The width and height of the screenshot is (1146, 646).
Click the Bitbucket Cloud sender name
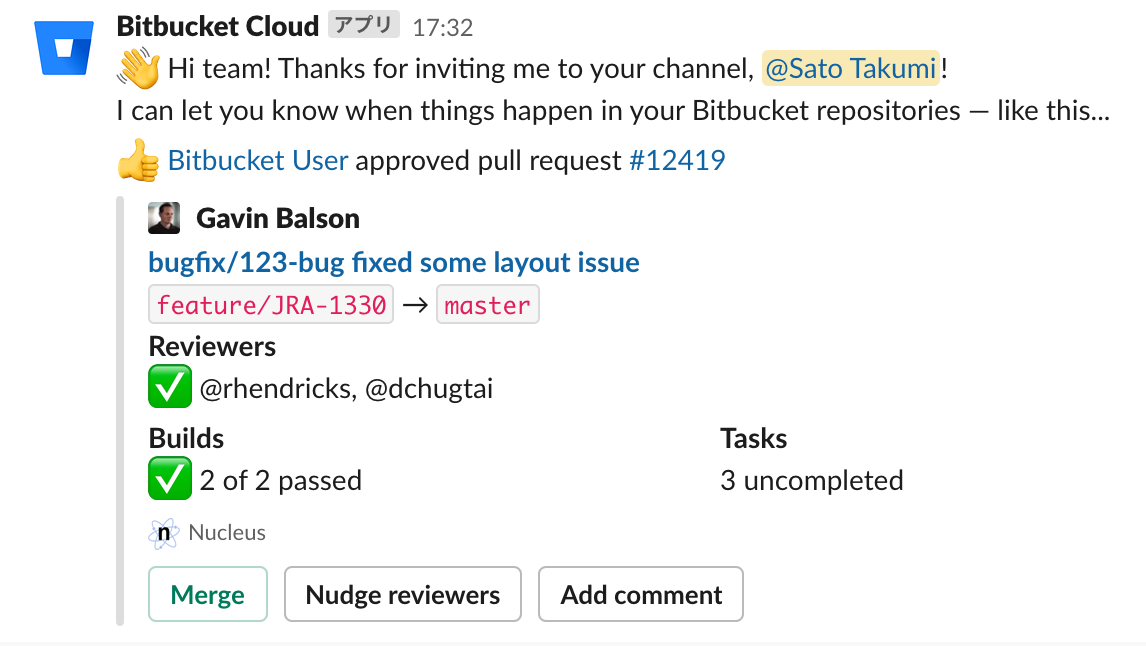[218, 26]
